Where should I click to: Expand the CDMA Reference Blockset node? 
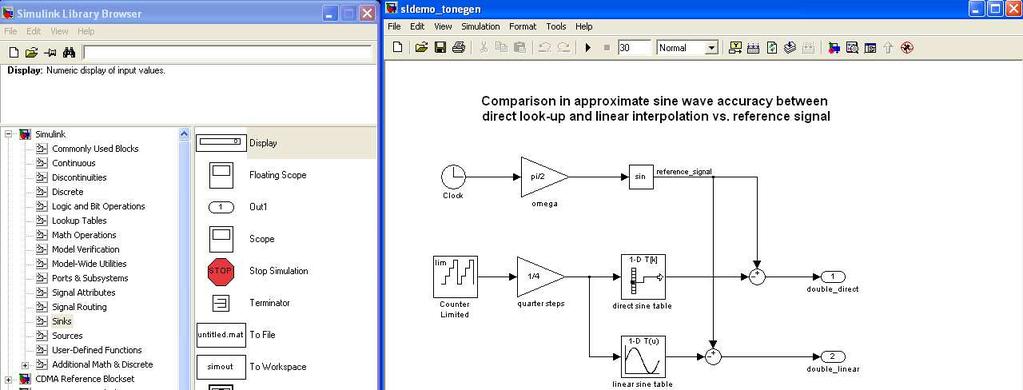(x=8, y=379)
